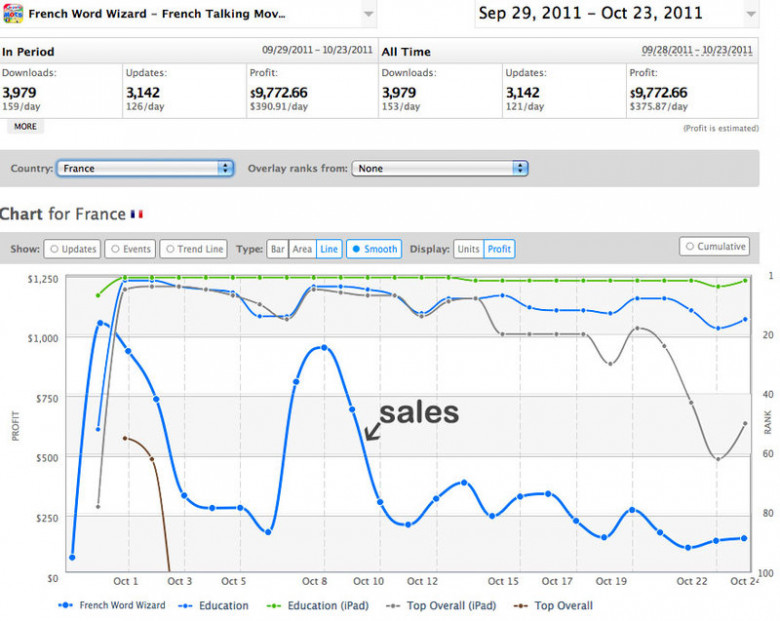The width and height of the screenshot is (780, 621).
Task: Click the All Time profit $375.87/day text
Action: [659, 106]
